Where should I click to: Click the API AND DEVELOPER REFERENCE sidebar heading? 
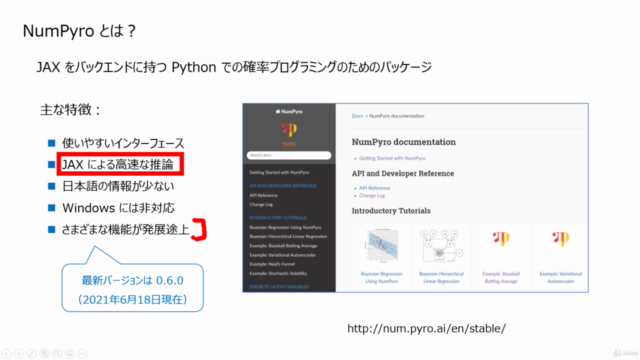click(x=282, y=186)
